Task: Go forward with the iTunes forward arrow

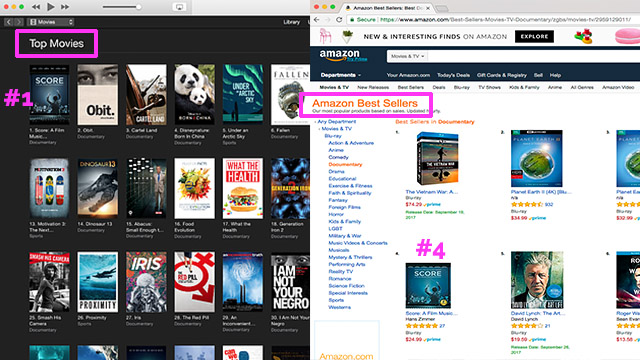Action: click(x=18, y=22)
